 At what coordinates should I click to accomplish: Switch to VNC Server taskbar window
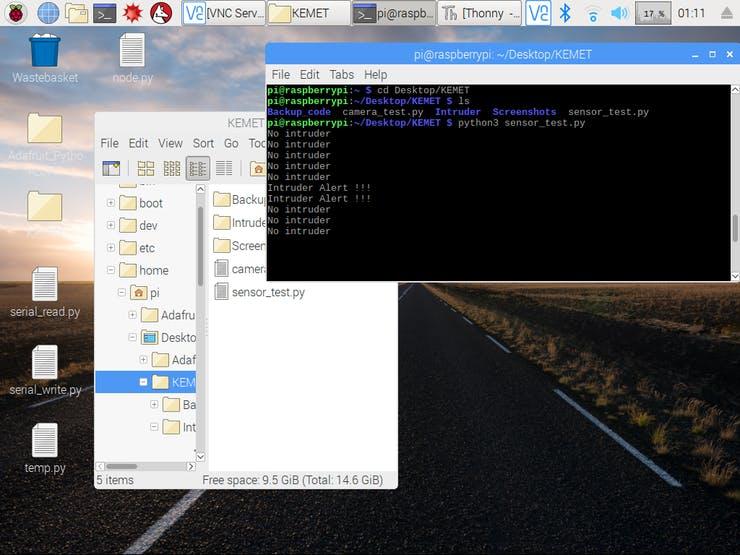point(224,13)
